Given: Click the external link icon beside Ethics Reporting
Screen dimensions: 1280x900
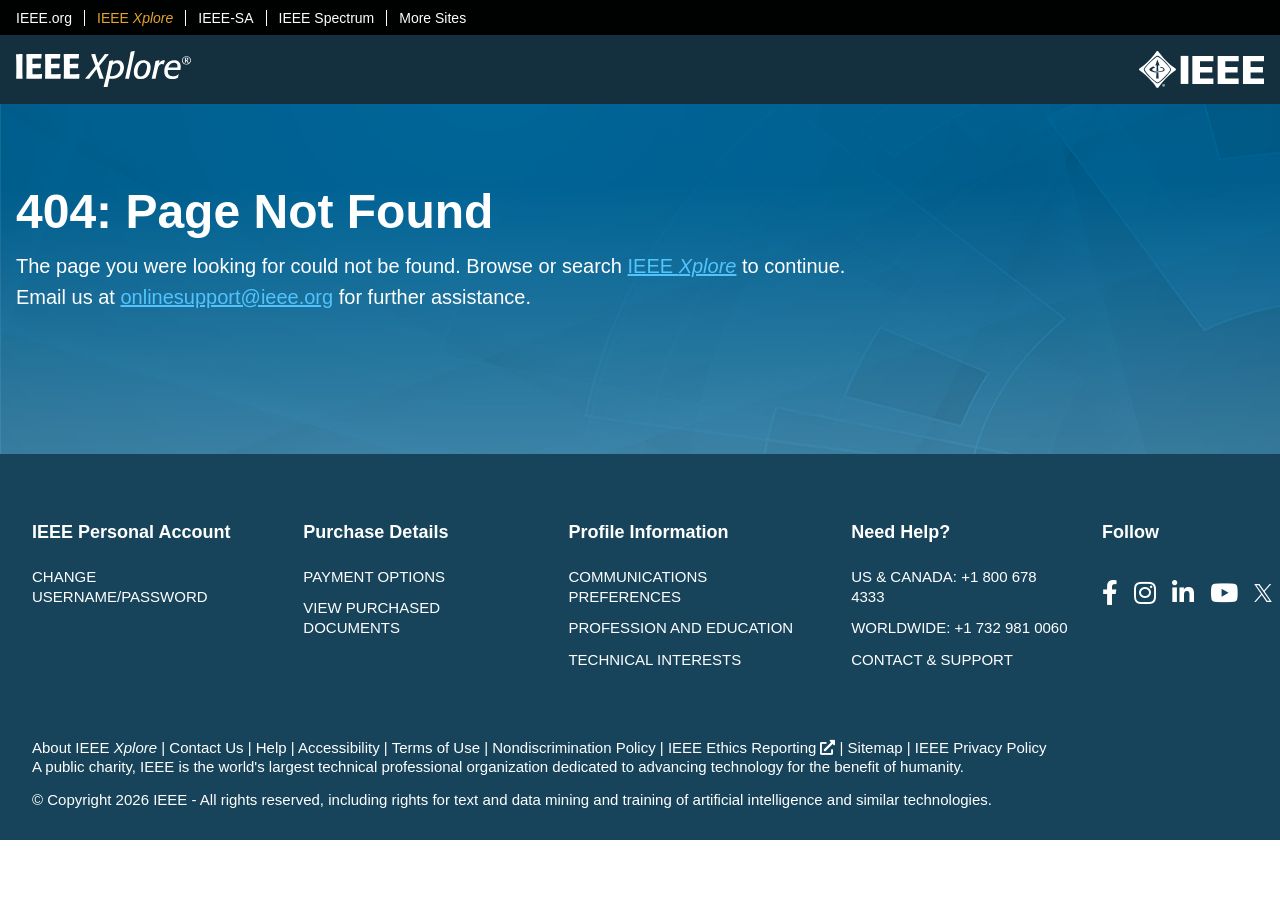Looking at the screenshot, I should click(x=828, y=747).
